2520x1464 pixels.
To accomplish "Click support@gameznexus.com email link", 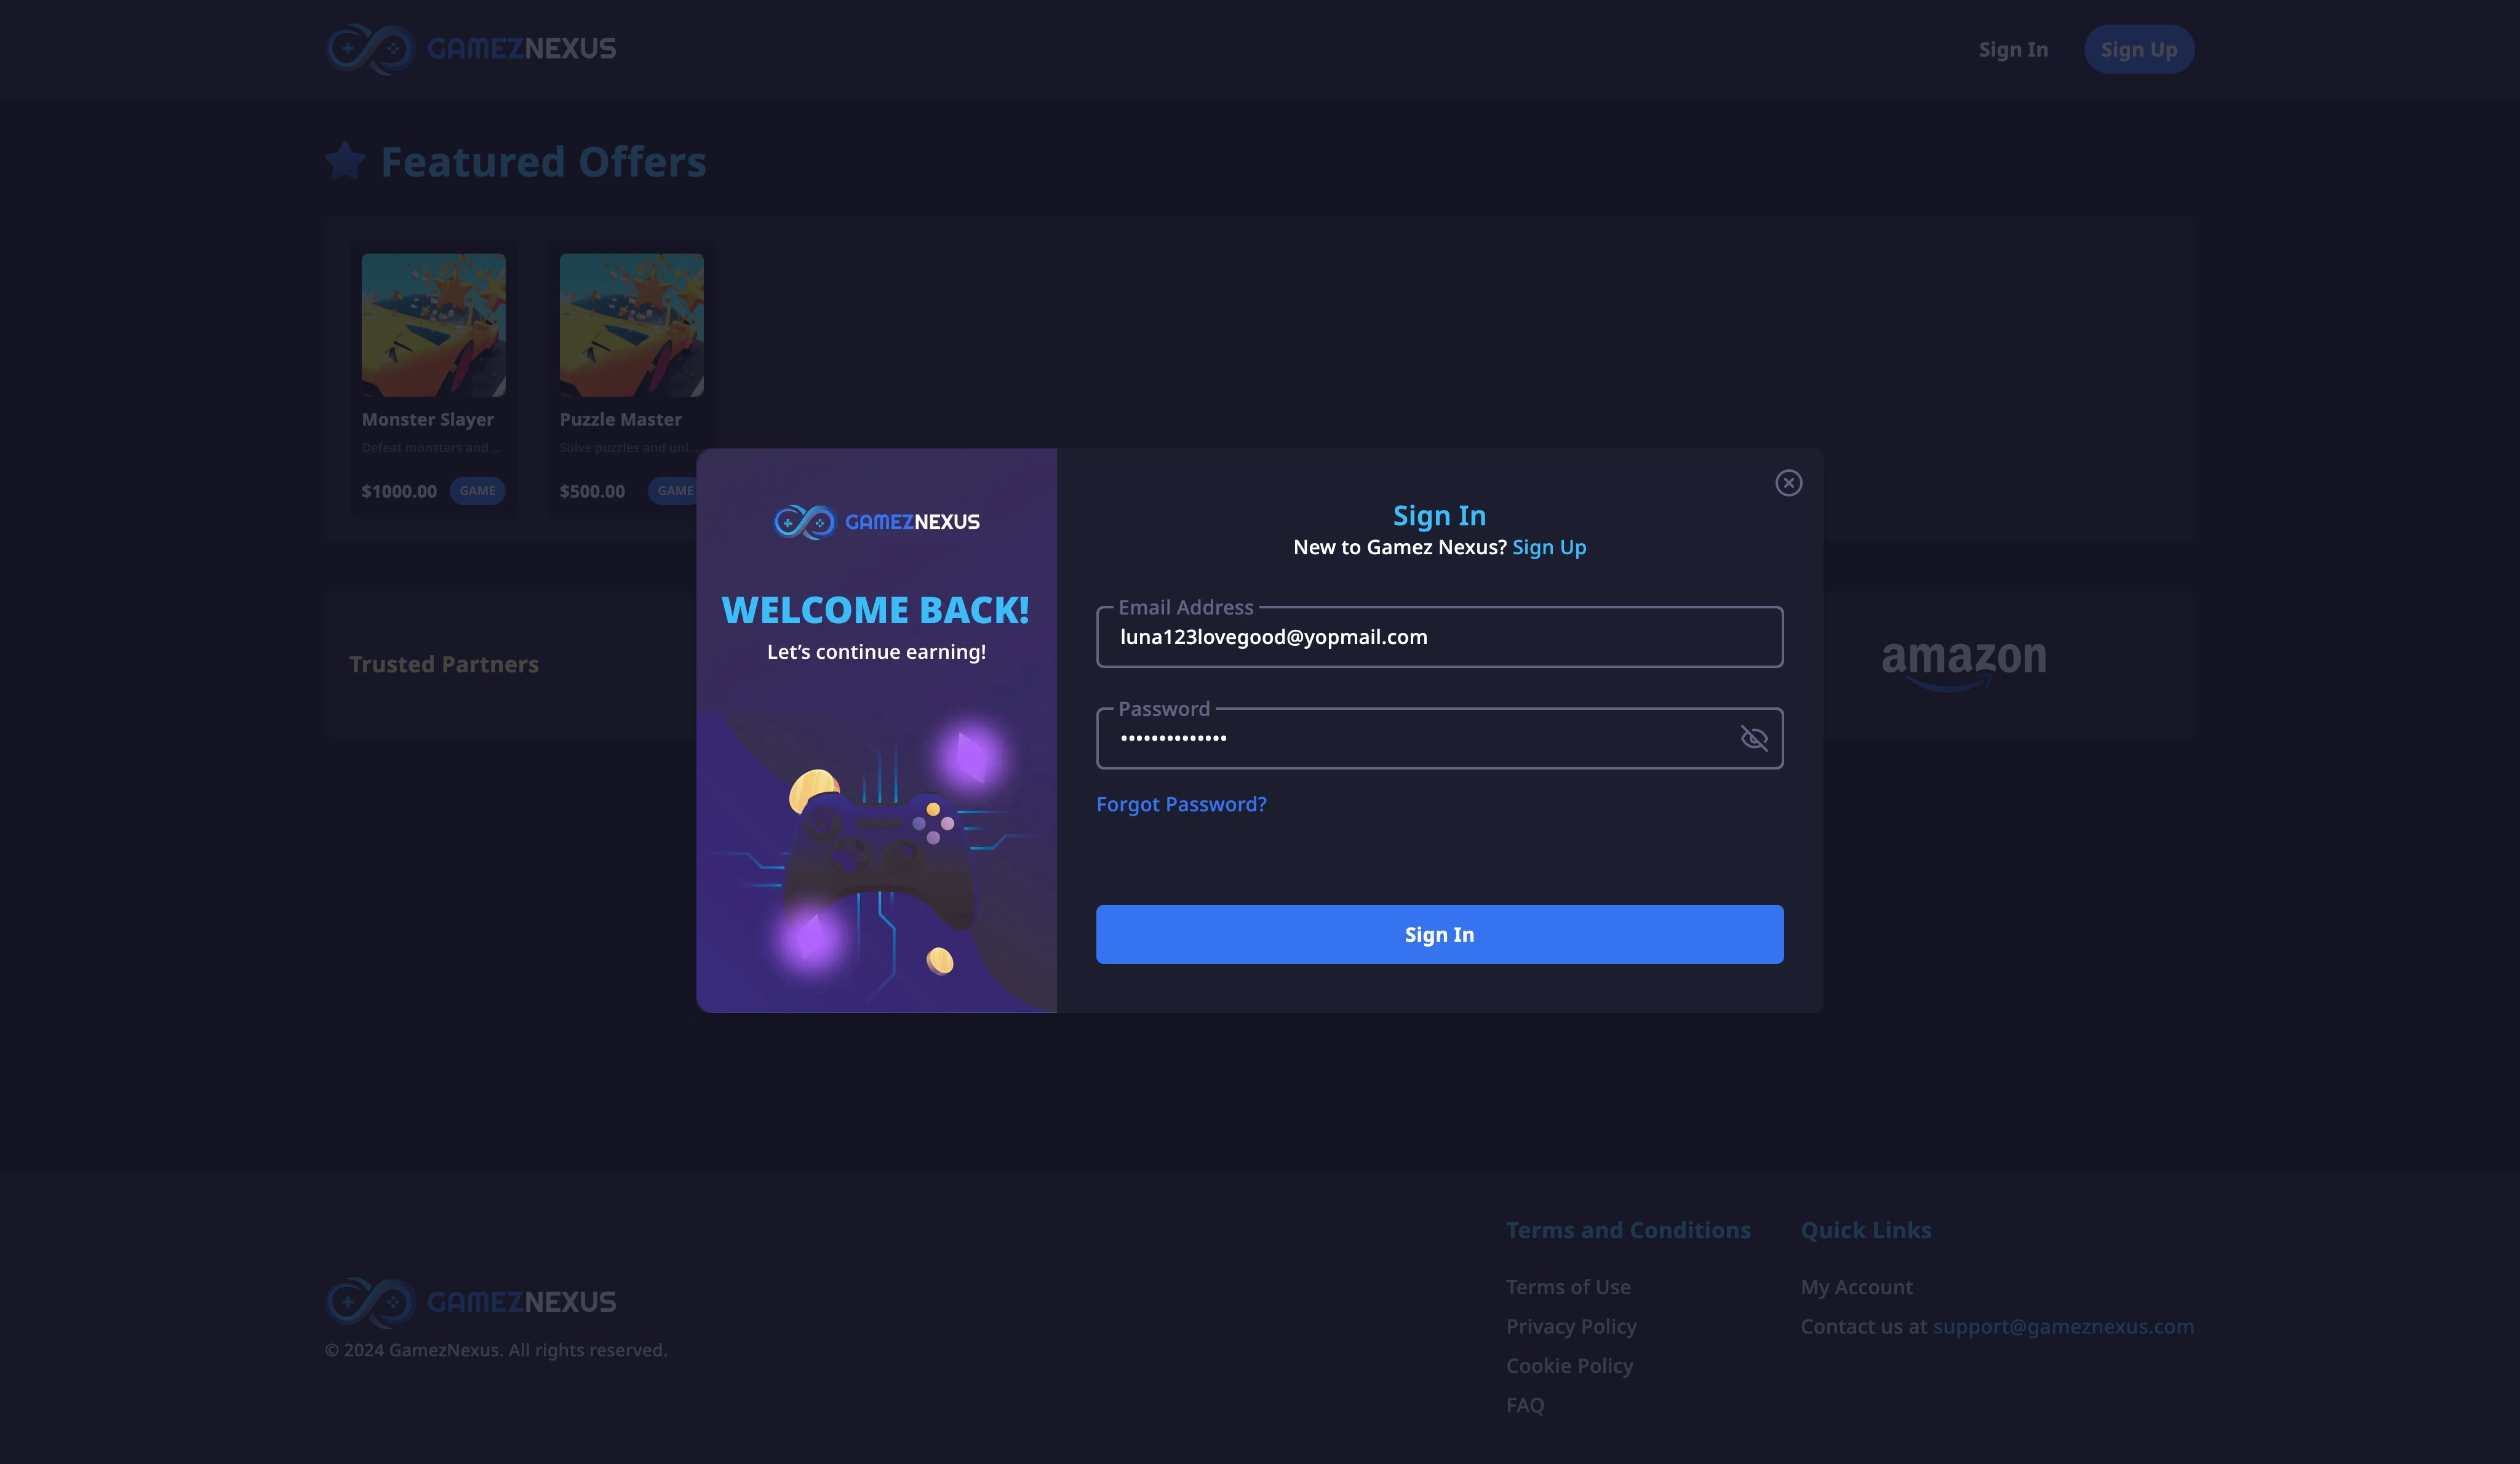I will point(2063,1327).
